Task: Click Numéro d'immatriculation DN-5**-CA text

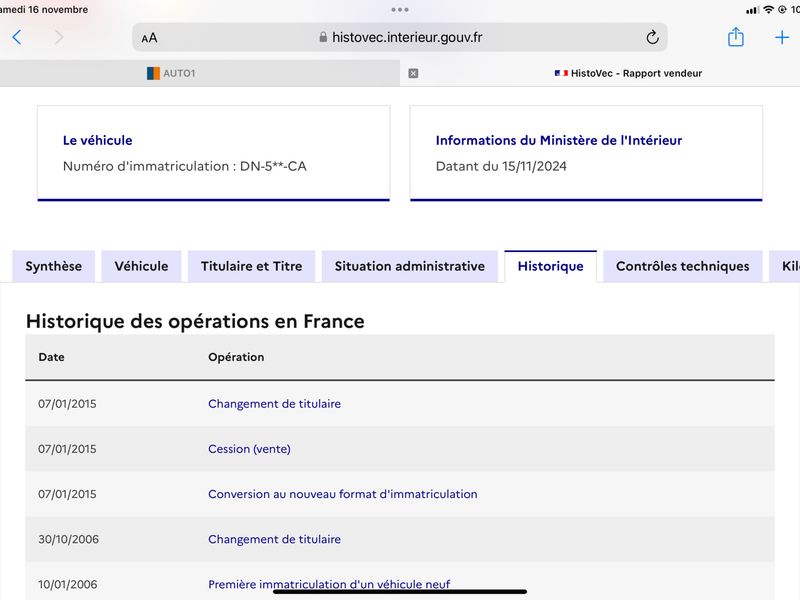Action: click(185, 166)
